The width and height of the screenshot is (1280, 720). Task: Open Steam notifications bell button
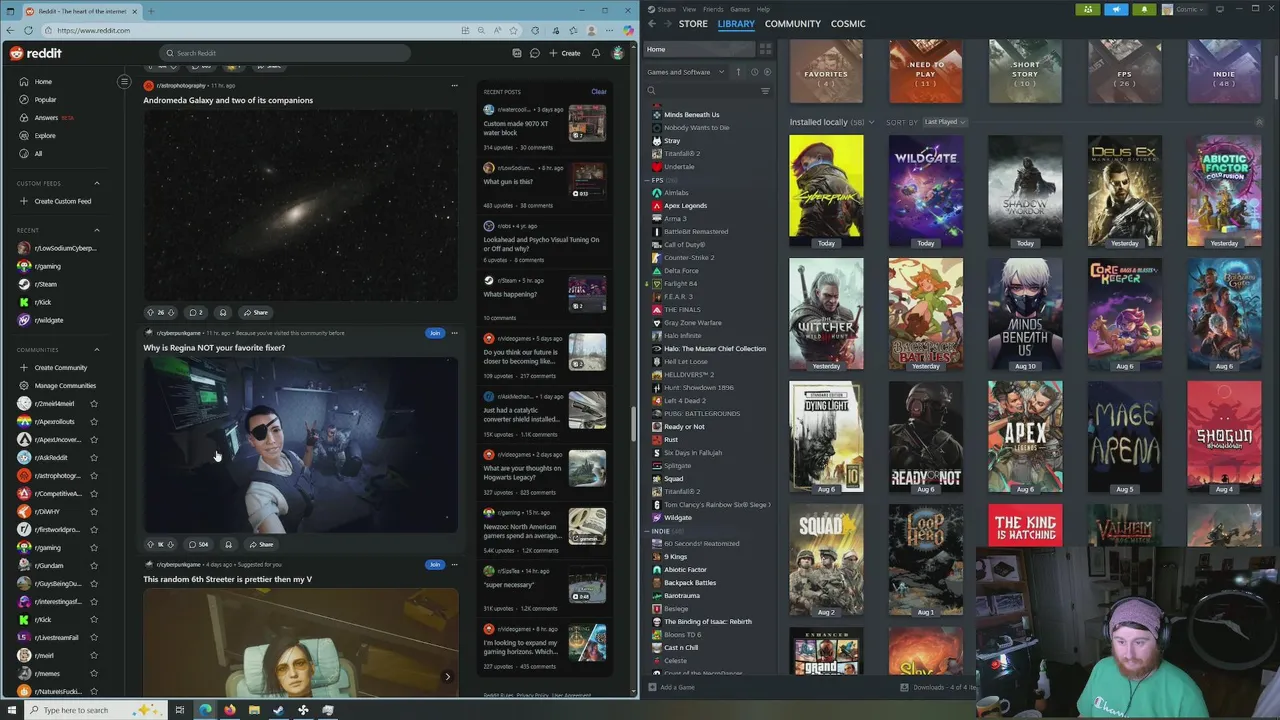[x=1144, y=9]
